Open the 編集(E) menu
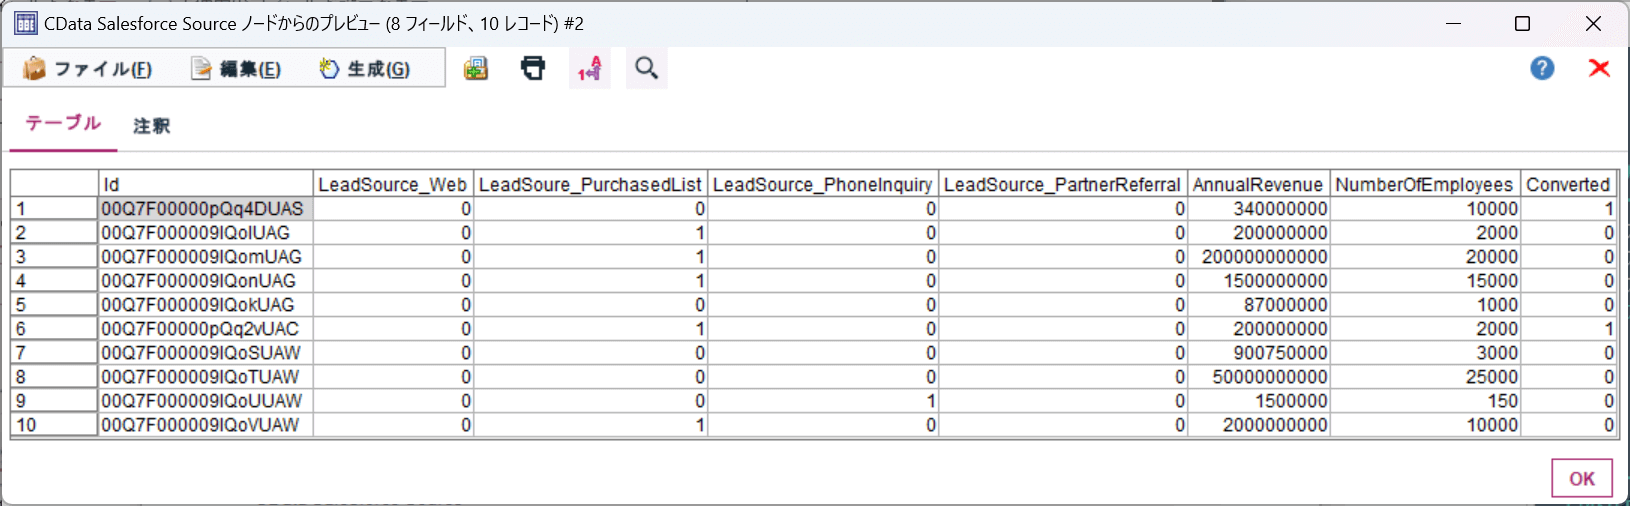Image resolution: width=1630 pixels, height=506 pixels. click(x=236, y=68)
